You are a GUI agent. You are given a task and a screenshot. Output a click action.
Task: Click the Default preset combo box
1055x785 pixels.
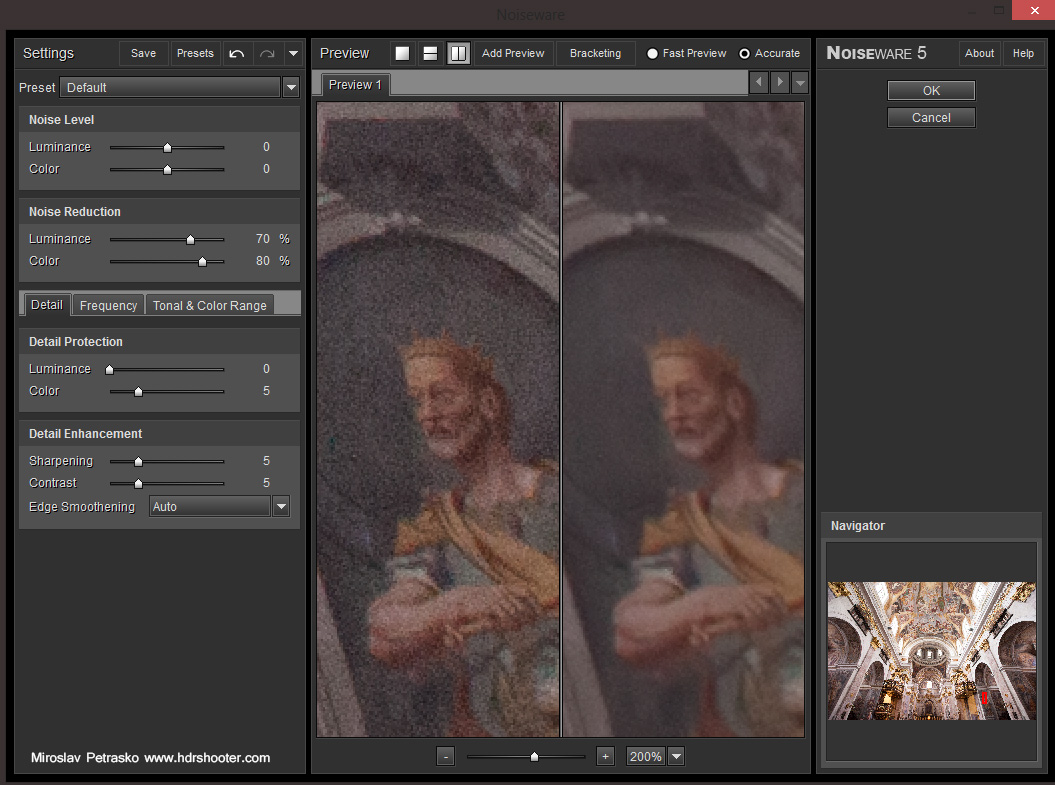coord(170,87)
